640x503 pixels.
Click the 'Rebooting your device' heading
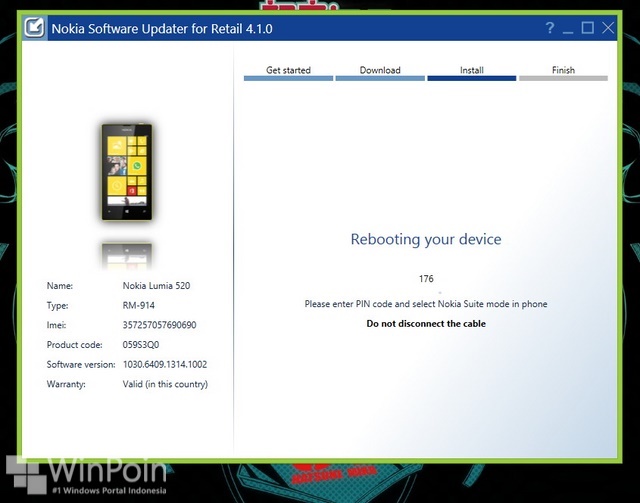pyautogui.click(x=426, y=239)
